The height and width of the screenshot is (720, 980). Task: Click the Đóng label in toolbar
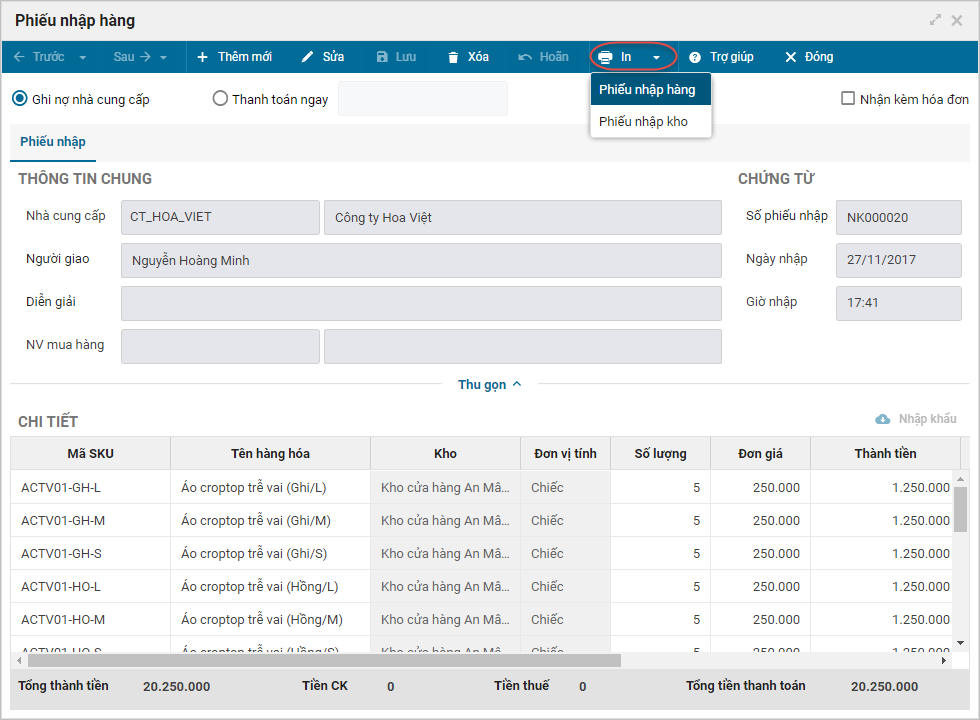(x=819, y=57)
